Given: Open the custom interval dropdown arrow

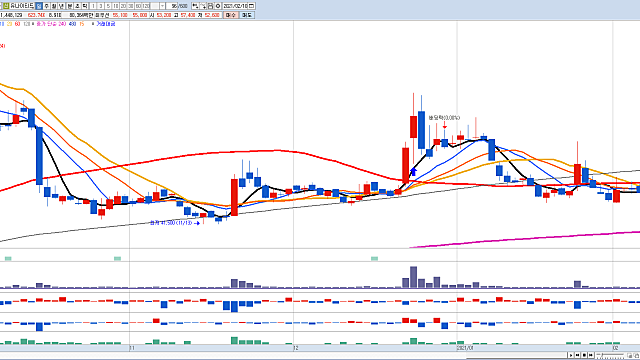Looking at the screenshot, I should coord(162,6).
